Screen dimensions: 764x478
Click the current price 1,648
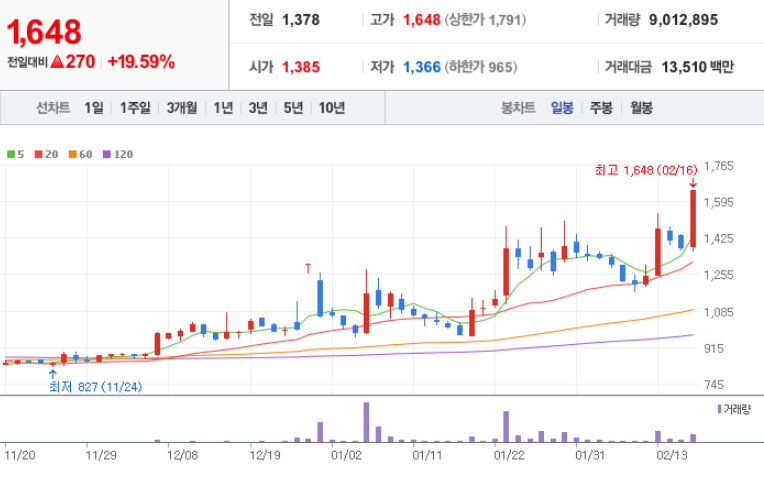click(44, 33)
